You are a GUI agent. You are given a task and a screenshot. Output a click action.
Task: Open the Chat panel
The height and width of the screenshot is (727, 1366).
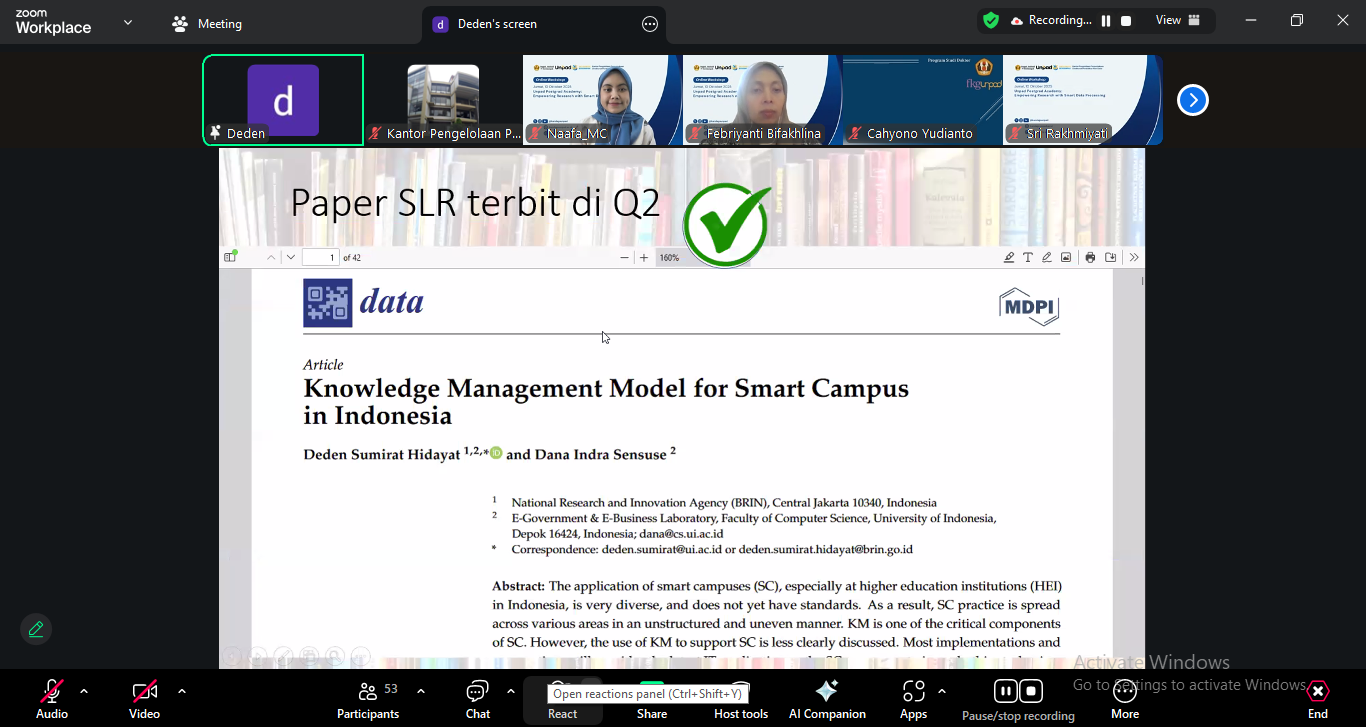coord(478,698)
